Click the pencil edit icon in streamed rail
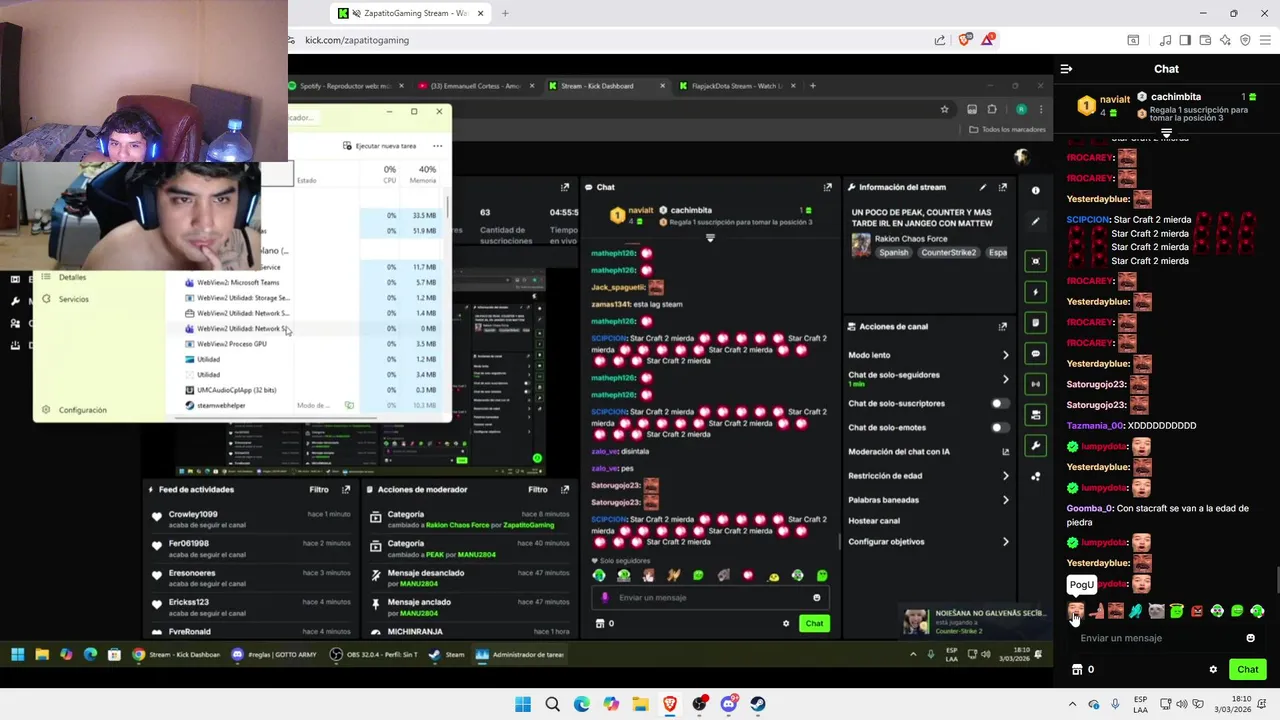 [x=1036, y=221]
